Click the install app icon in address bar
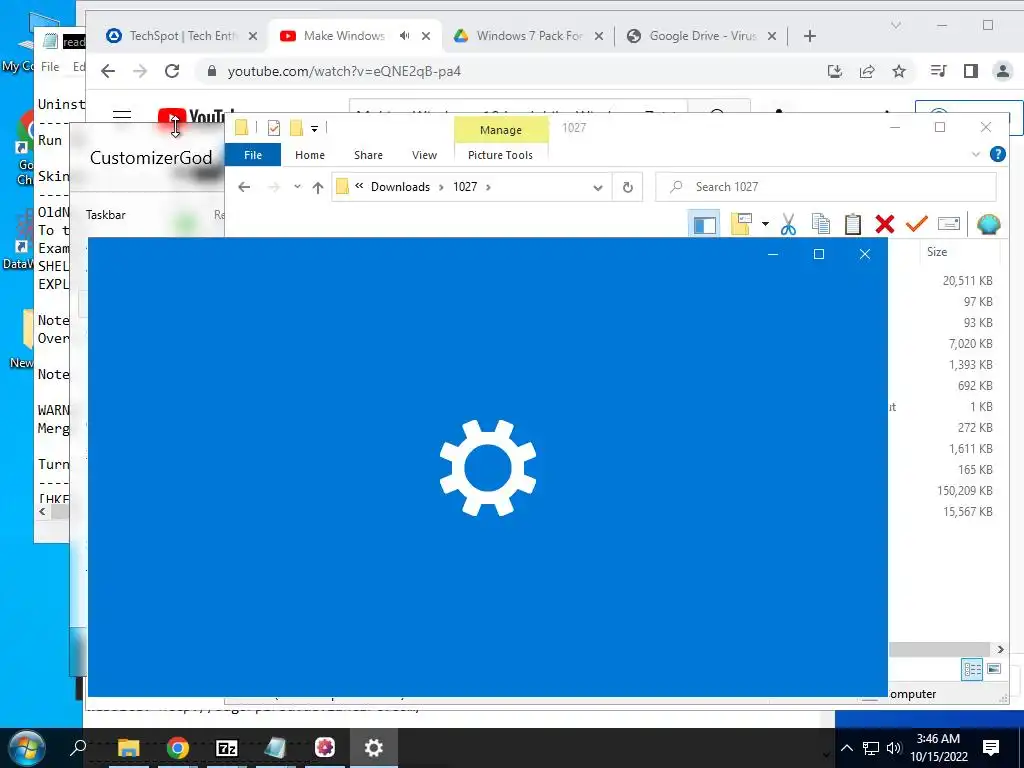The height and width of the screenshot is (768, 1024). 835,71
